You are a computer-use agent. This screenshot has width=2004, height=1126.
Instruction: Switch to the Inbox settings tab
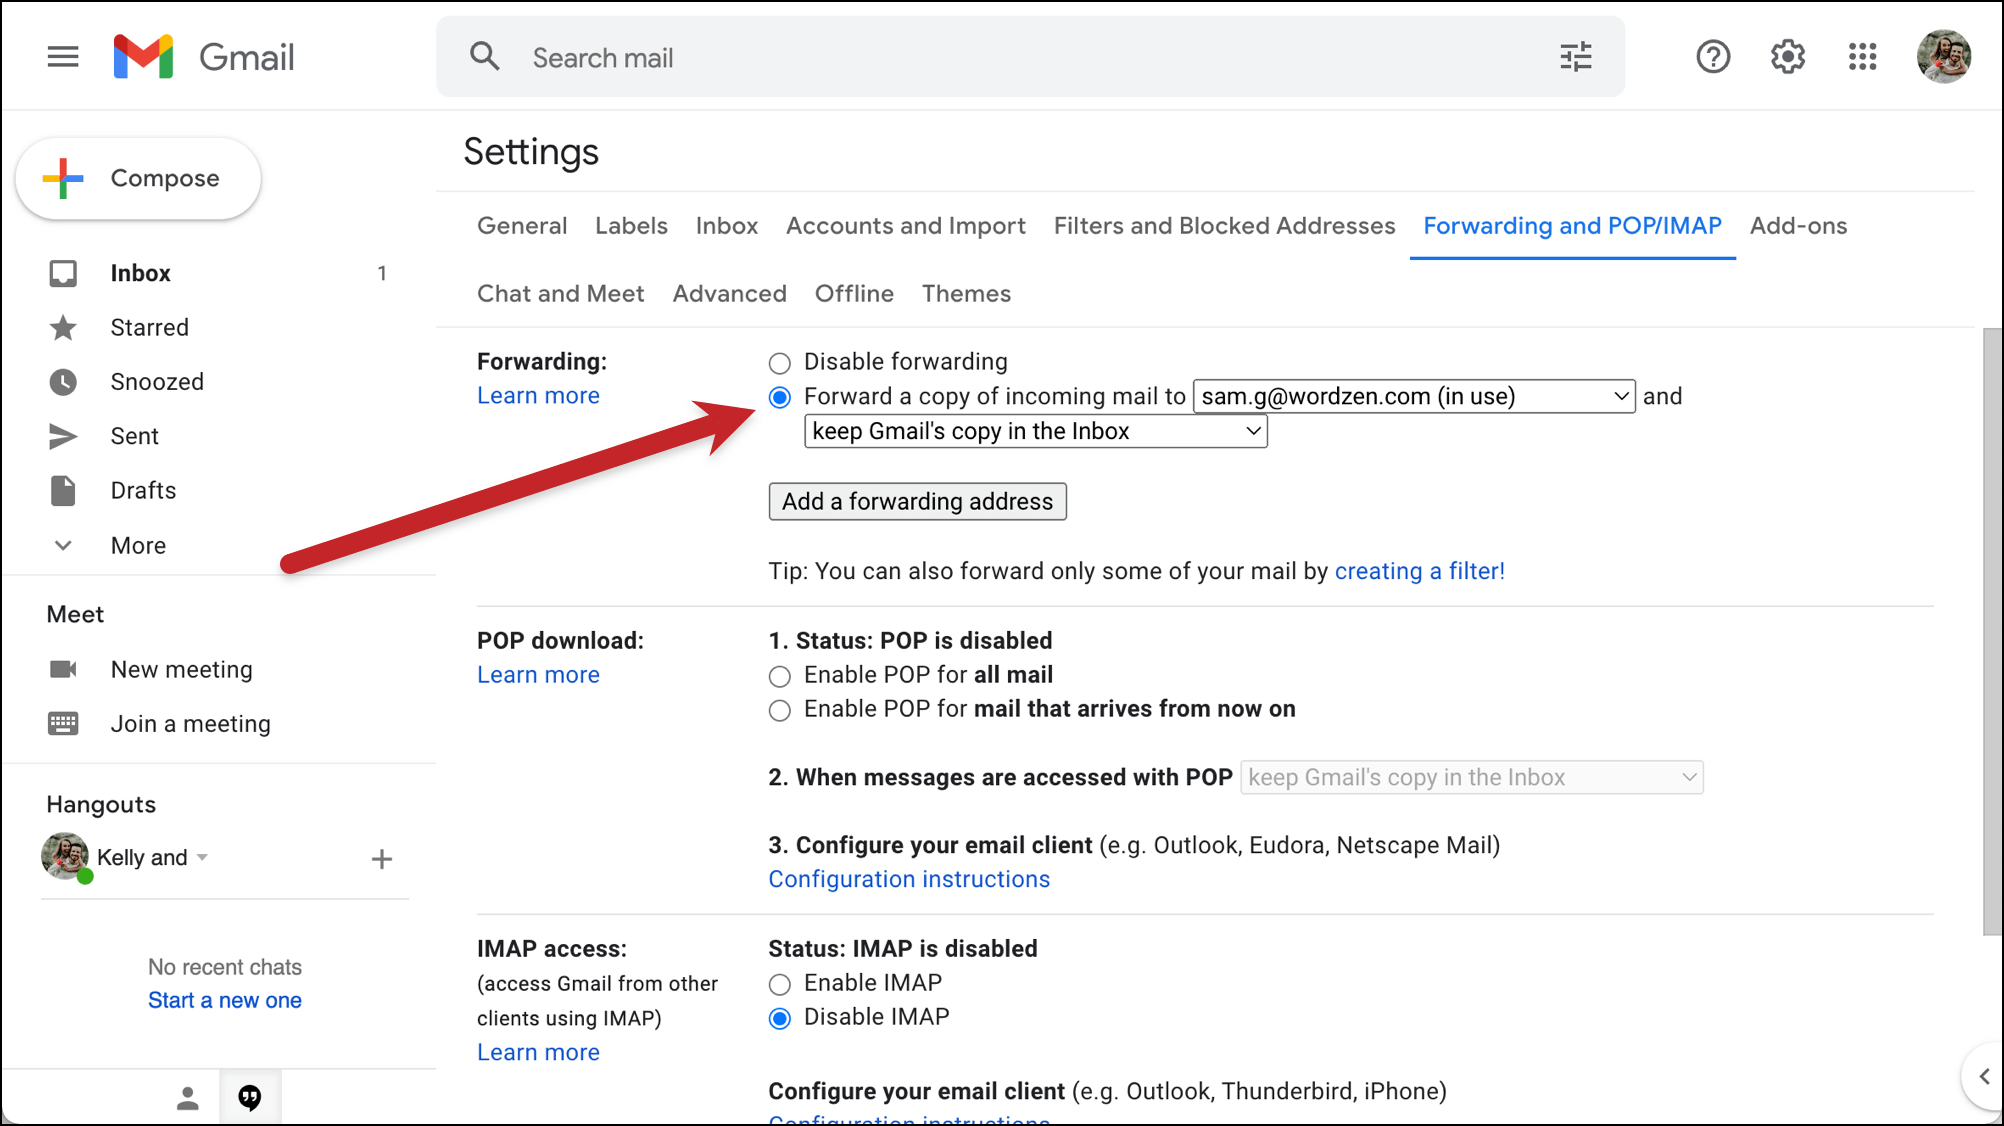tap(727, 226)
